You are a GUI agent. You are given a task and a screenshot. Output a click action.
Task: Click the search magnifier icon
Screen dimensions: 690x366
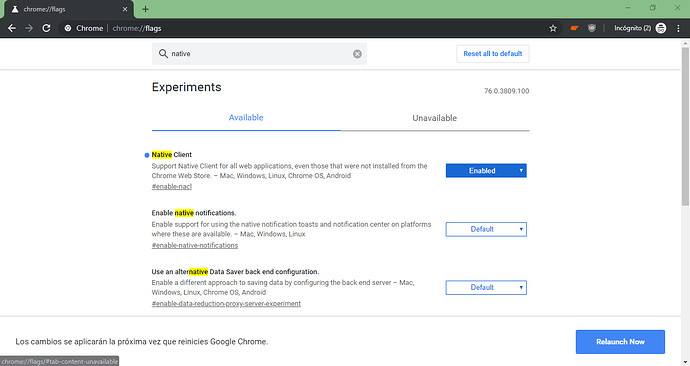[163, 54]
